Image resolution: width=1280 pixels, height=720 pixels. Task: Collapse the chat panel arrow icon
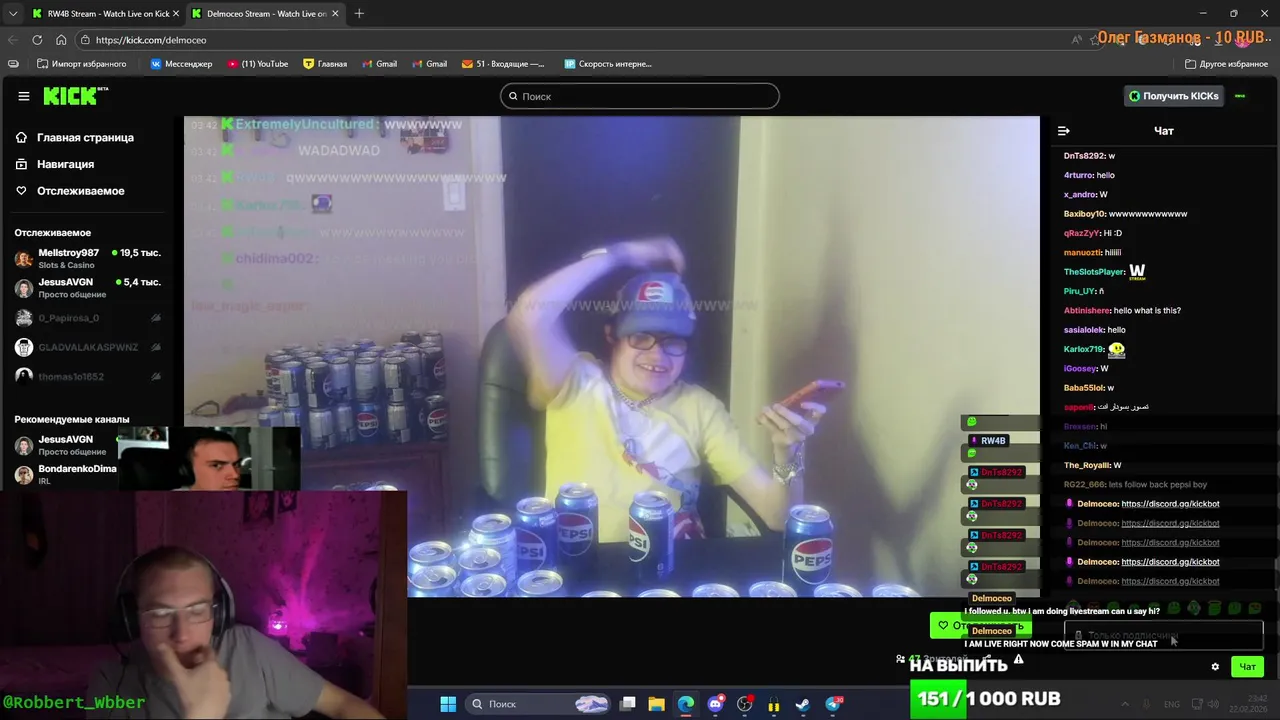point(1064,131)
